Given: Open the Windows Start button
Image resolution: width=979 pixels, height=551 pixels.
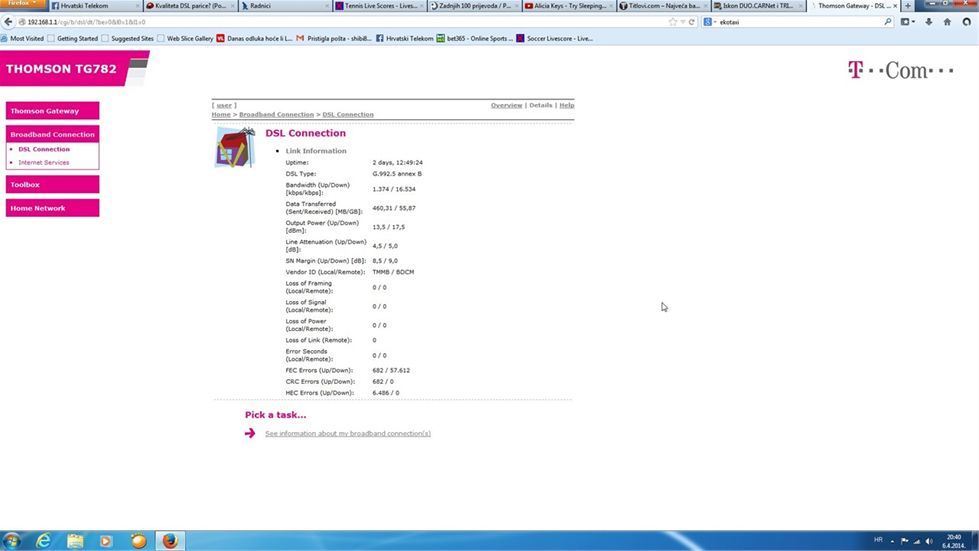Looking at the screenshot, I should [x=12, y=540].
